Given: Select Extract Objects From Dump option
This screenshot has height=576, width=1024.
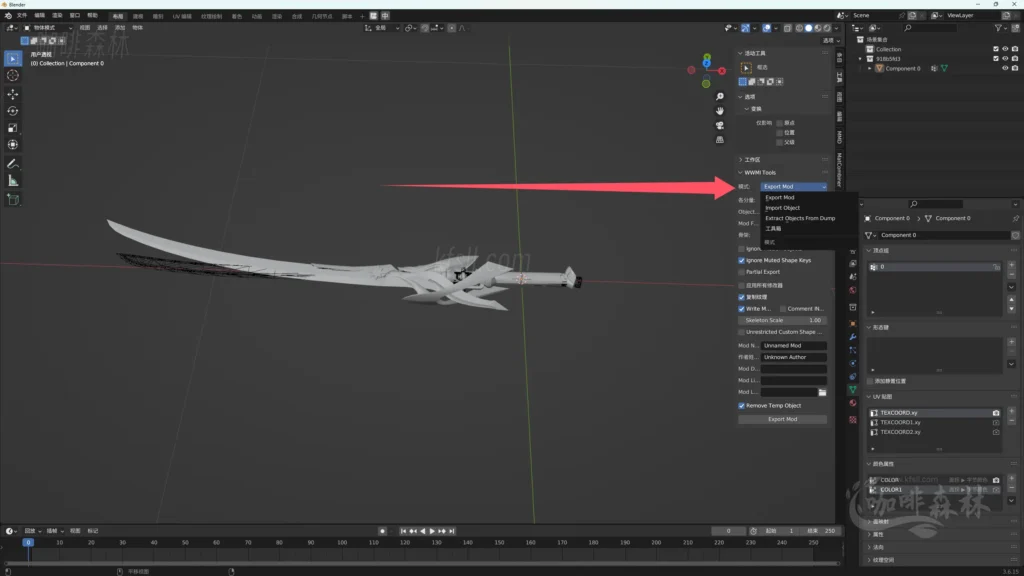Looking at the screenshot, I should click(800, 218).
